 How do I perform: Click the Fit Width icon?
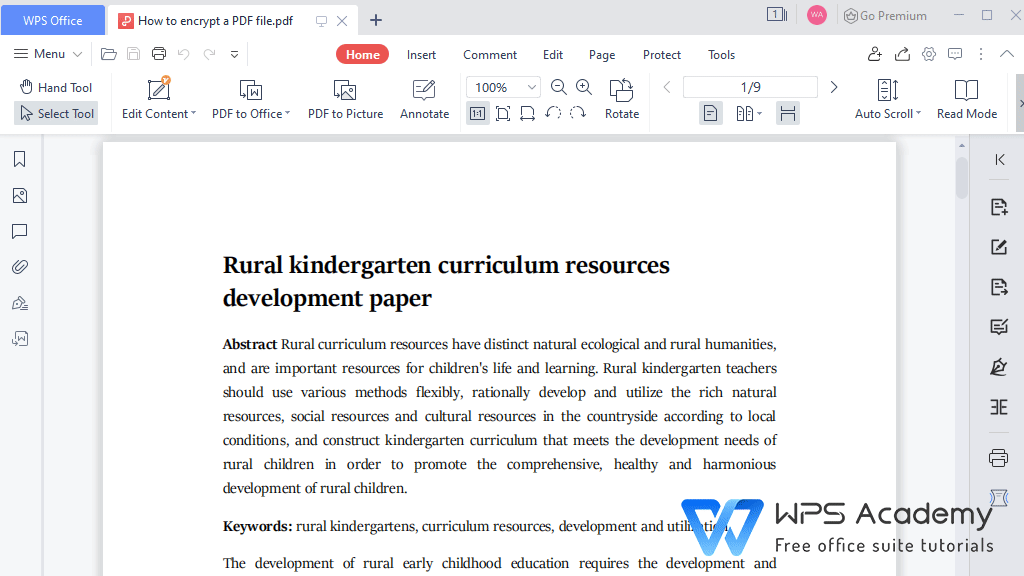click(528, 114)
